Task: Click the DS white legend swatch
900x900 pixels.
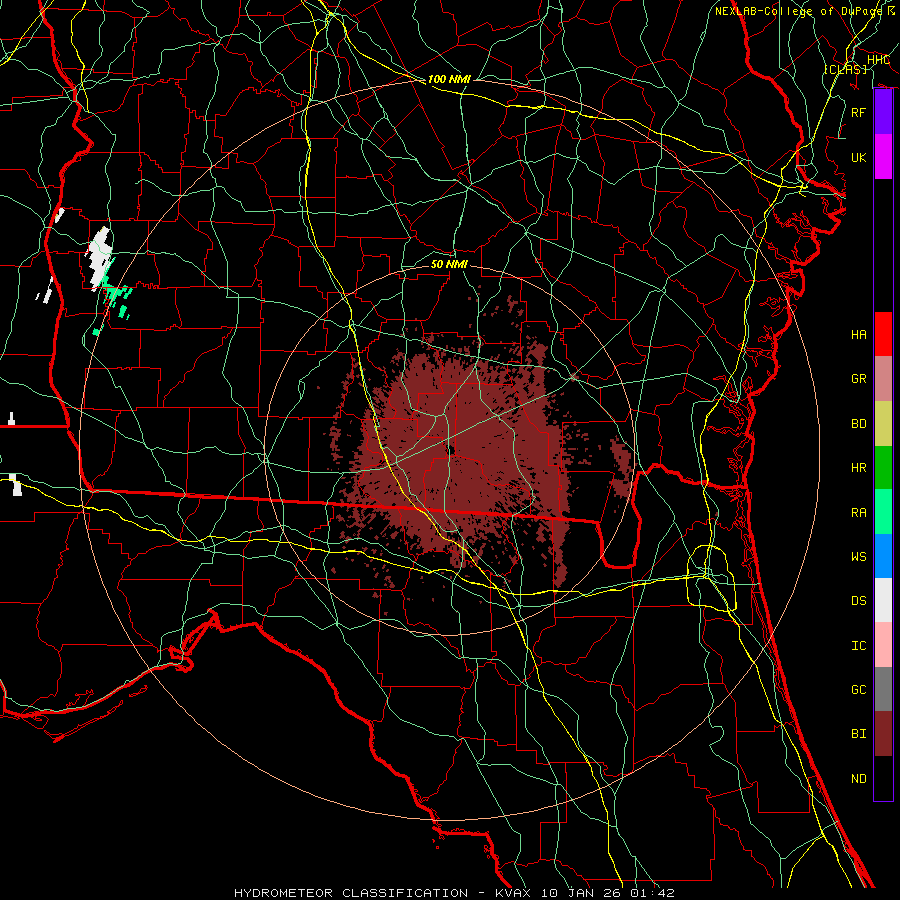Action: pyautogui.click(x=883, y=600)
